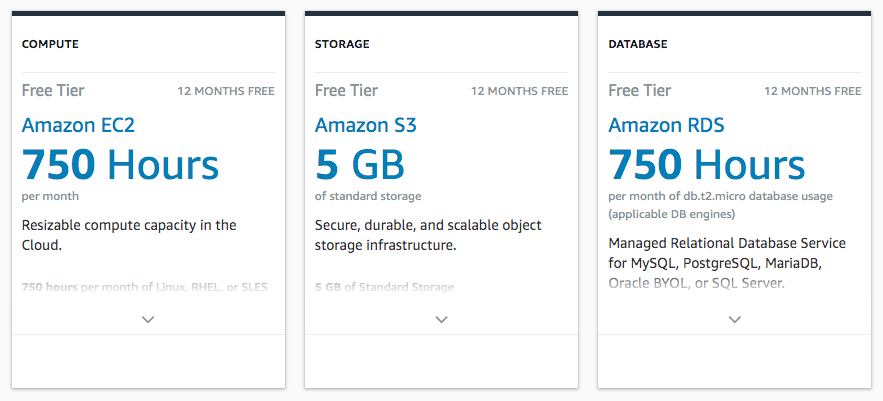Open the Amazon S3 link
This screenshot has width=883, height=401.
pyautogui.click(x=365, y=125)
